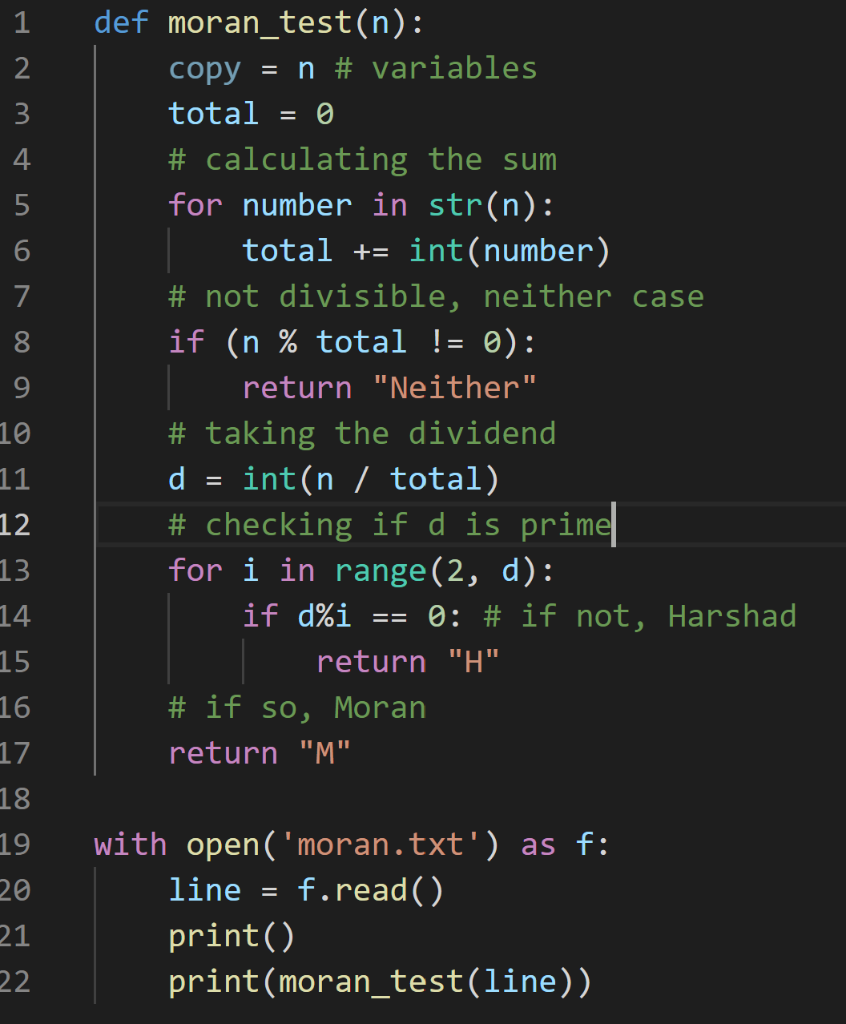
Task: Click the "M" string on line 17
Action: pos(325,754)
